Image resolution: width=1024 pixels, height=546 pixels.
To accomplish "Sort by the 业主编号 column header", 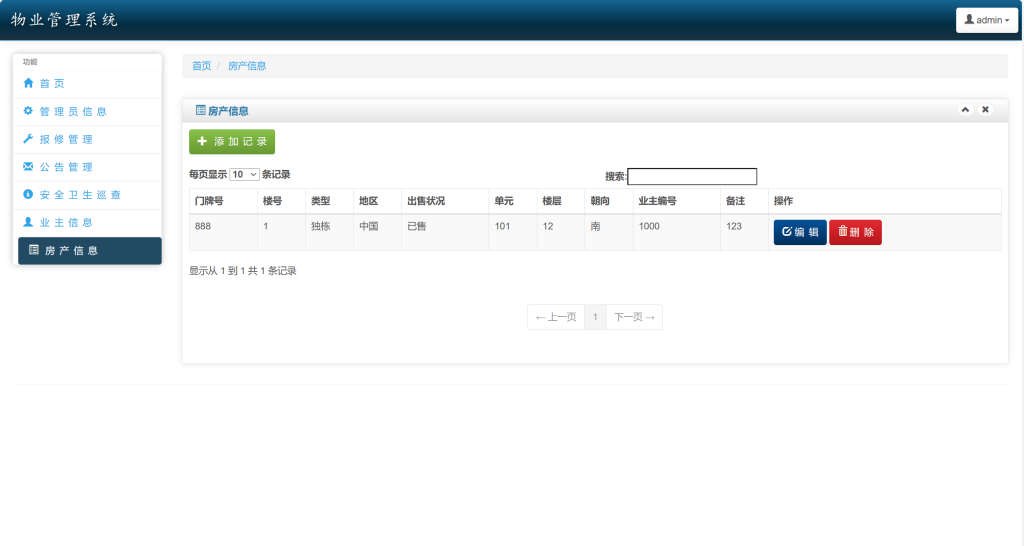I will [677, 201].
